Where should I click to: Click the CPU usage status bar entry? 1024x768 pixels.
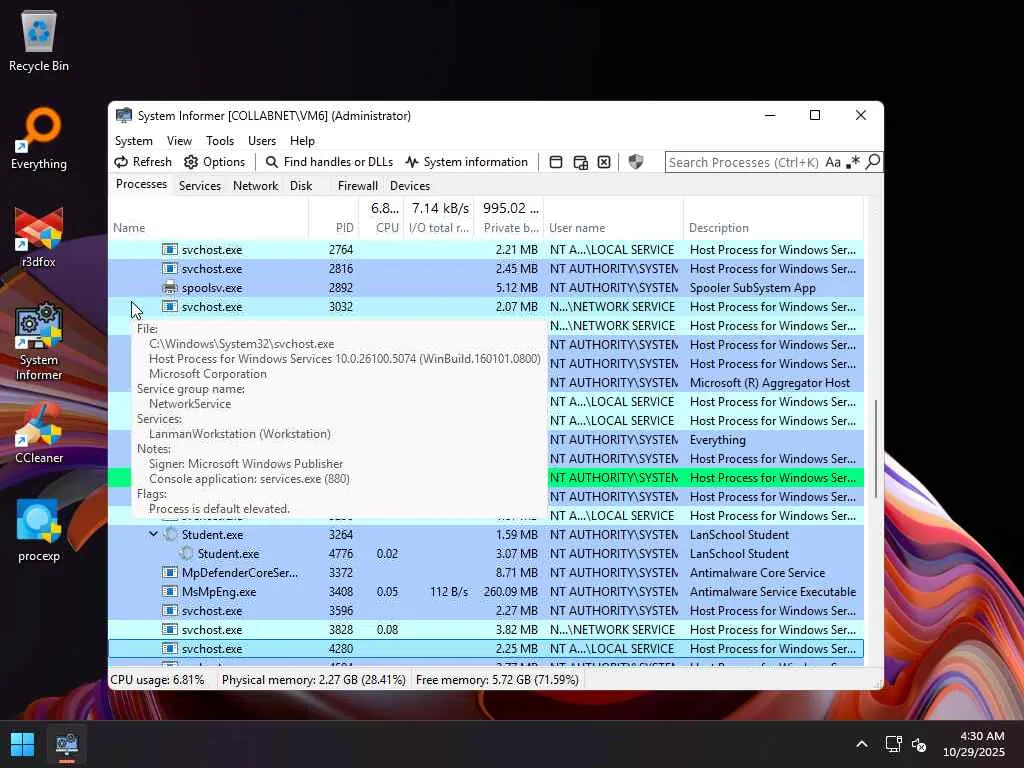157,680
